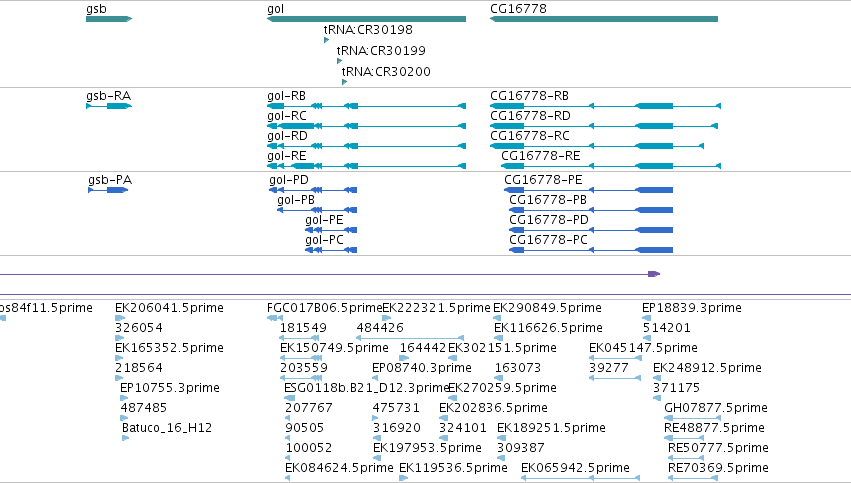Select the 207767 EST label
Viewport: 851px width, 483px height.
coord(309,409)
